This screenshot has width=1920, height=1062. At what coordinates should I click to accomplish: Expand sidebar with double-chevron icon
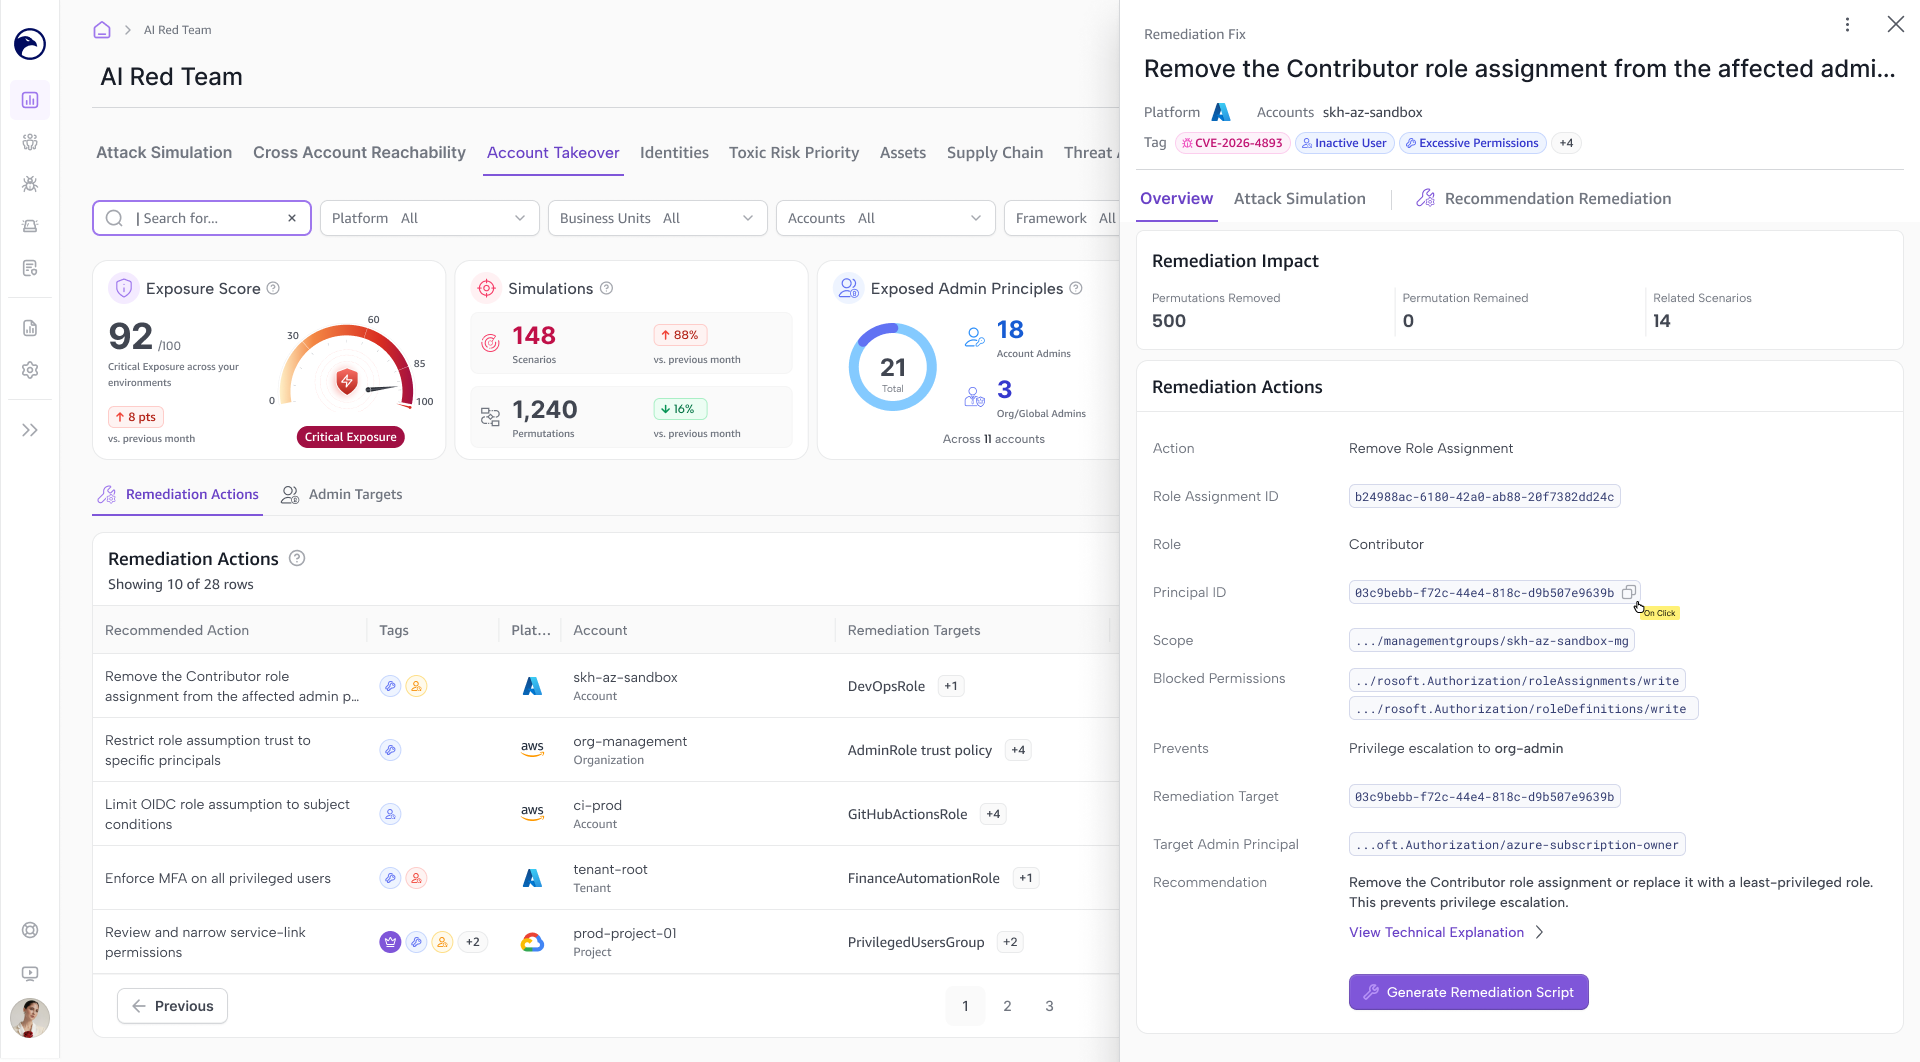pyautogui.click(x=30, y=430)
